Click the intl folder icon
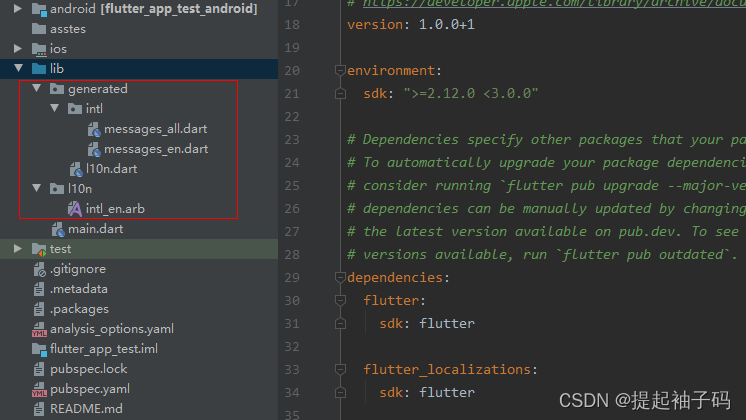Viewport: 746px width, 420px height. 75,108
